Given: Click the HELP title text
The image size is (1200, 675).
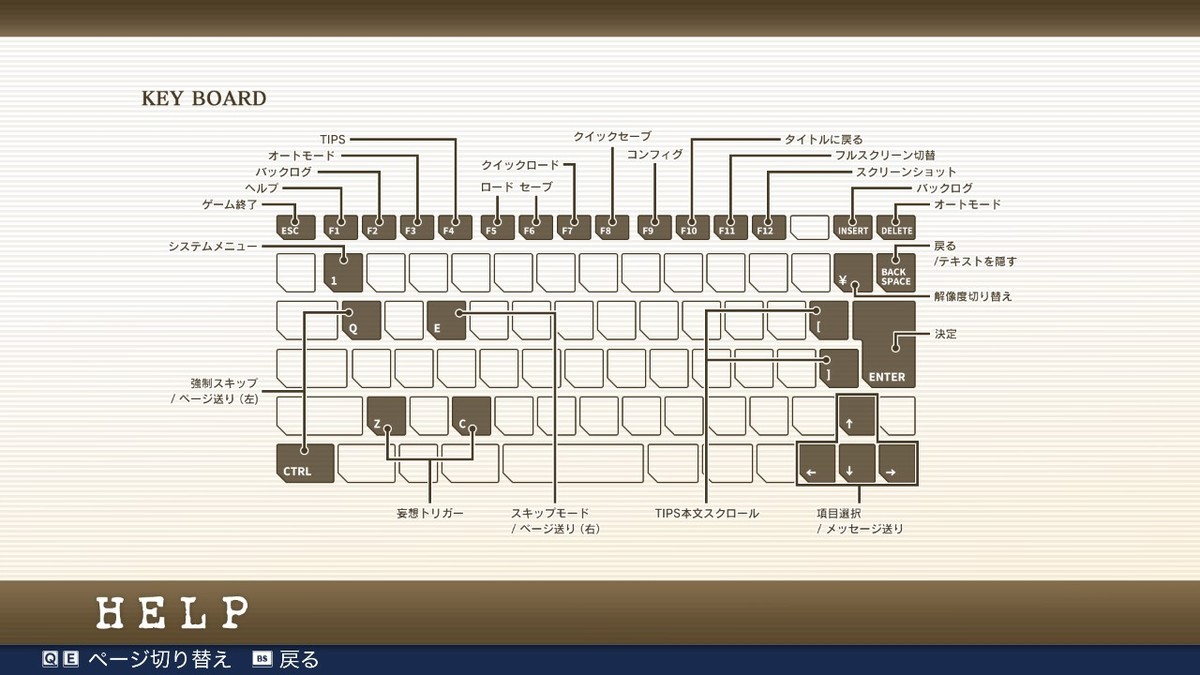Looking at the screenshot, I should click(172, 612).
